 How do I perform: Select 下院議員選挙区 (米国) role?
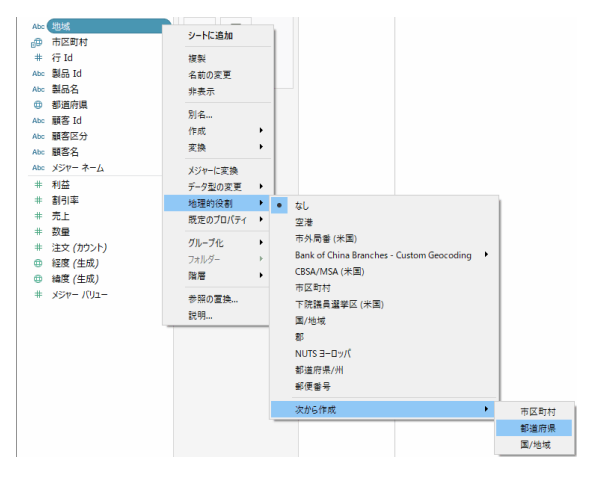339,304
